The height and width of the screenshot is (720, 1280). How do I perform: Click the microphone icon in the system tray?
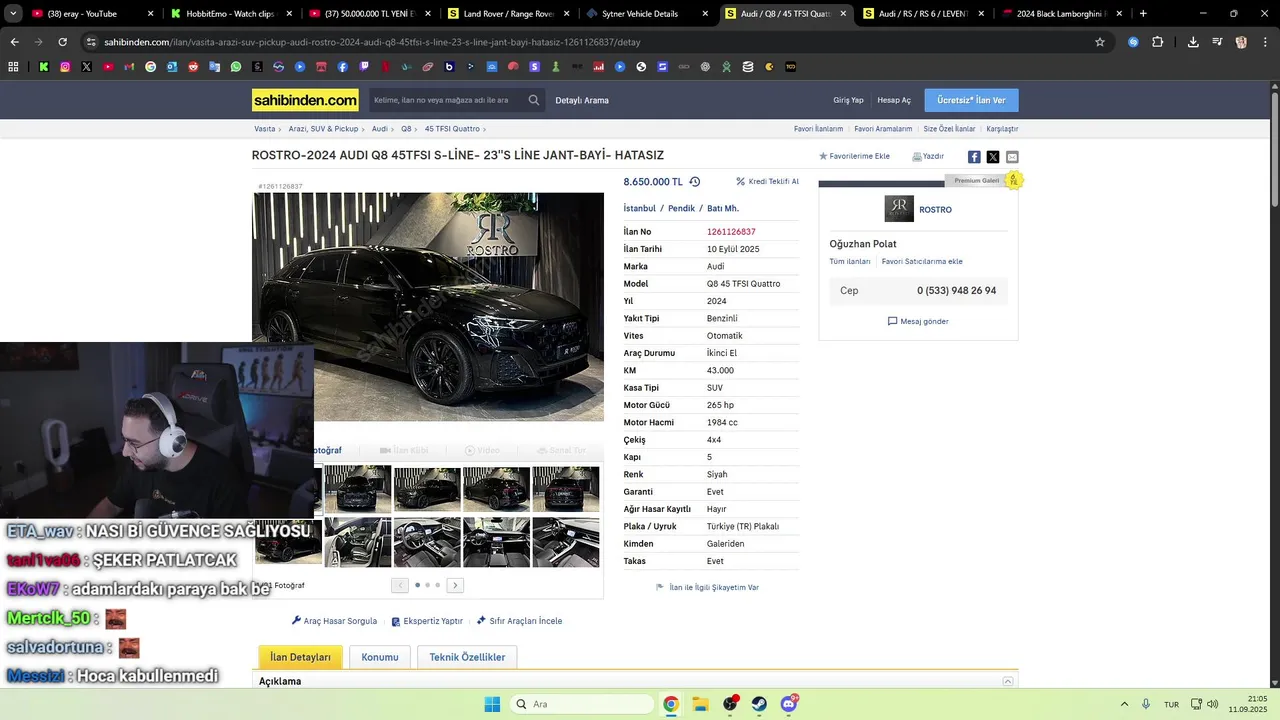click(1146, 704)
